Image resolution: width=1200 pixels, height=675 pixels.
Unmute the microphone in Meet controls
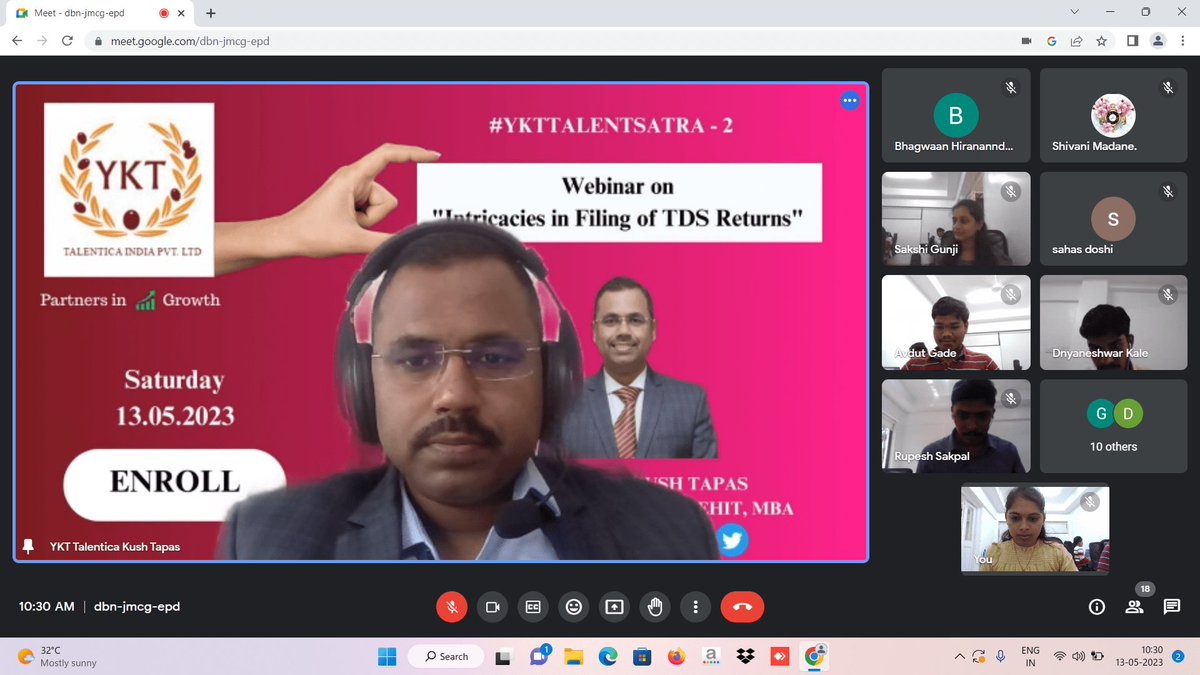coord(451,606)
